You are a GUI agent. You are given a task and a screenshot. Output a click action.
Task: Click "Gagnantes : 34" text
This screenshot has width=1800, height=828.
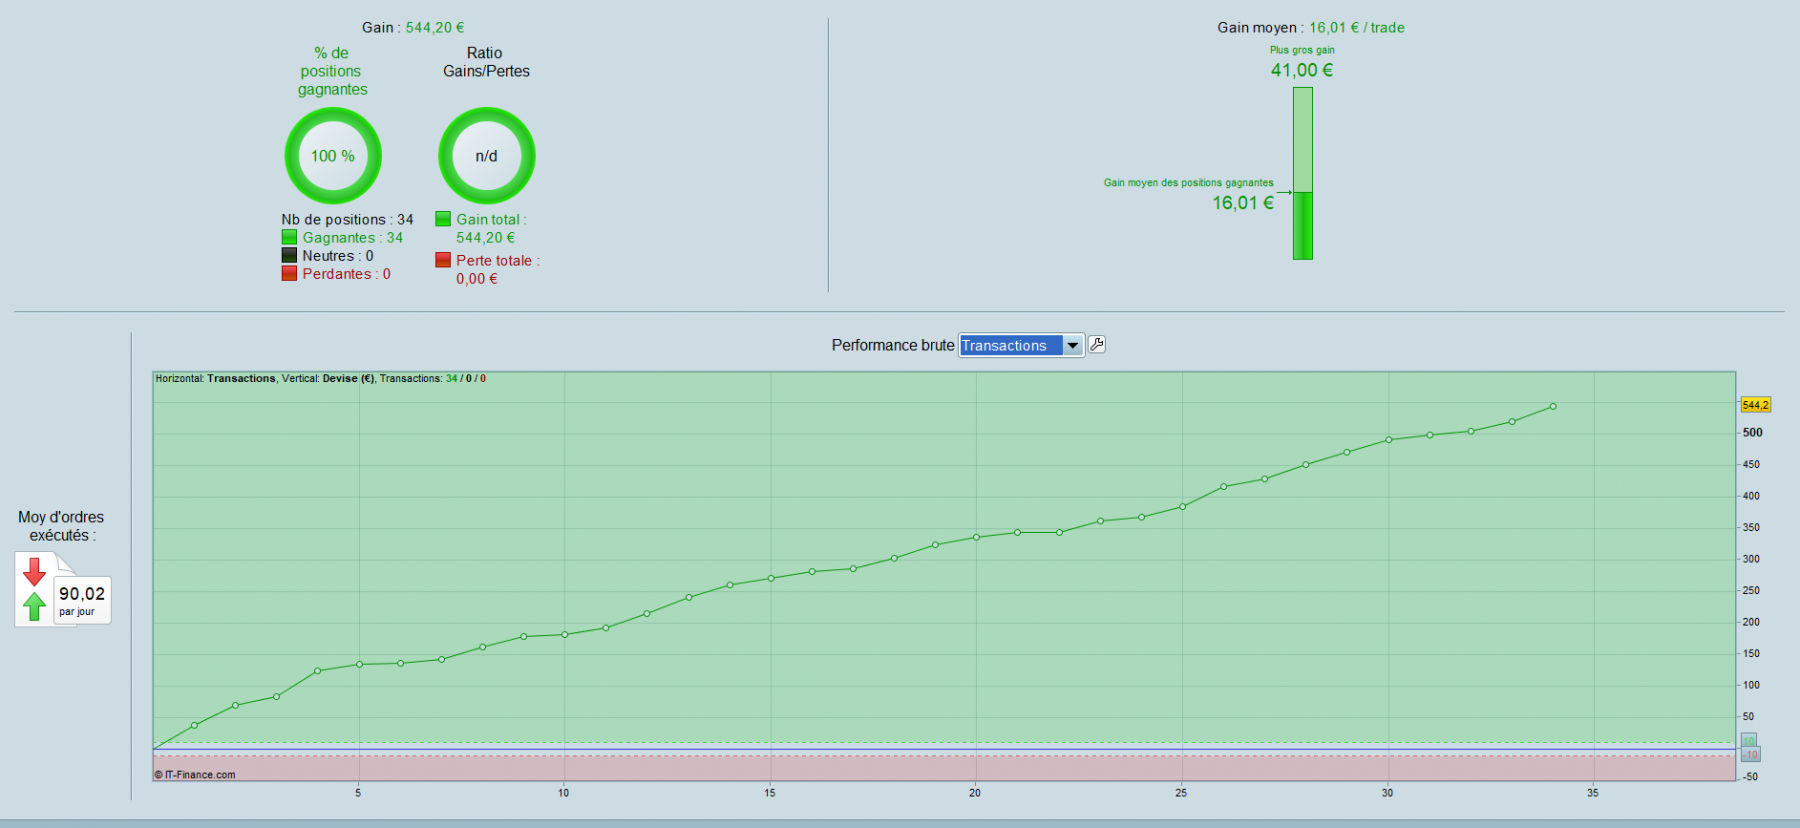pyautogui.click(x=353, y=237)
